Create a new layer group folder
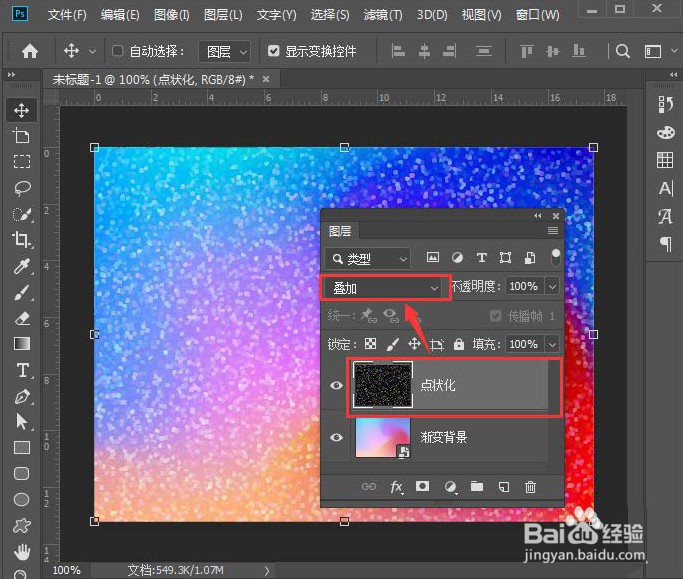 point(477,486)
